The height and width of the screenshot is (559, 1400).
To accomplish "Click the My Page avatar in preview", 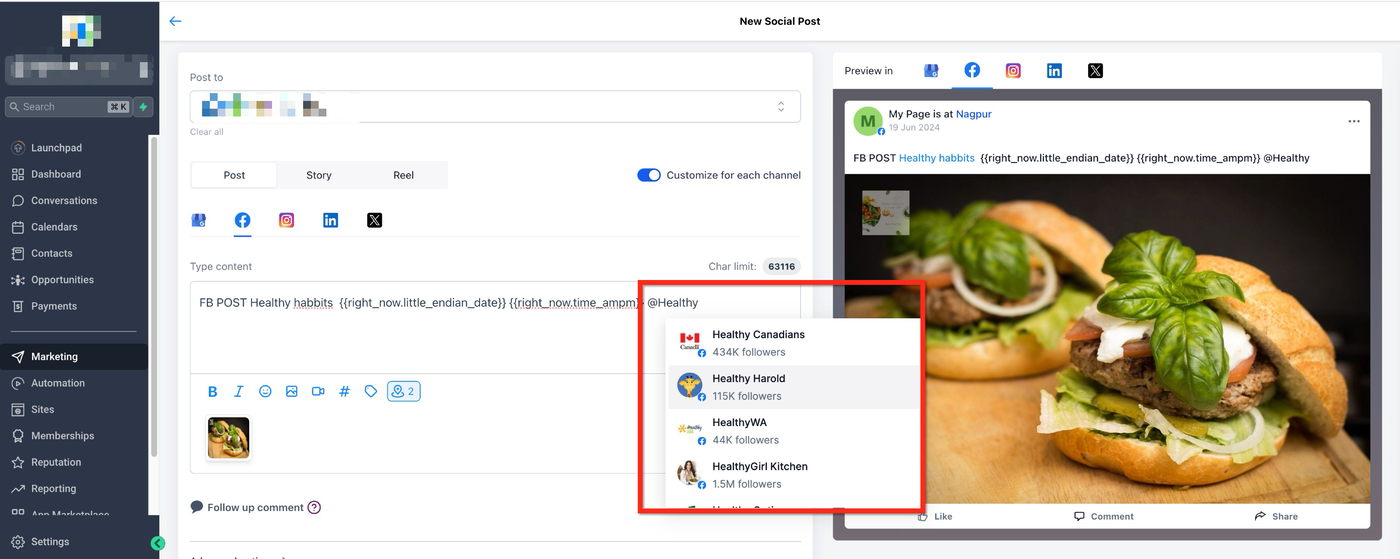I will [868, 121].
